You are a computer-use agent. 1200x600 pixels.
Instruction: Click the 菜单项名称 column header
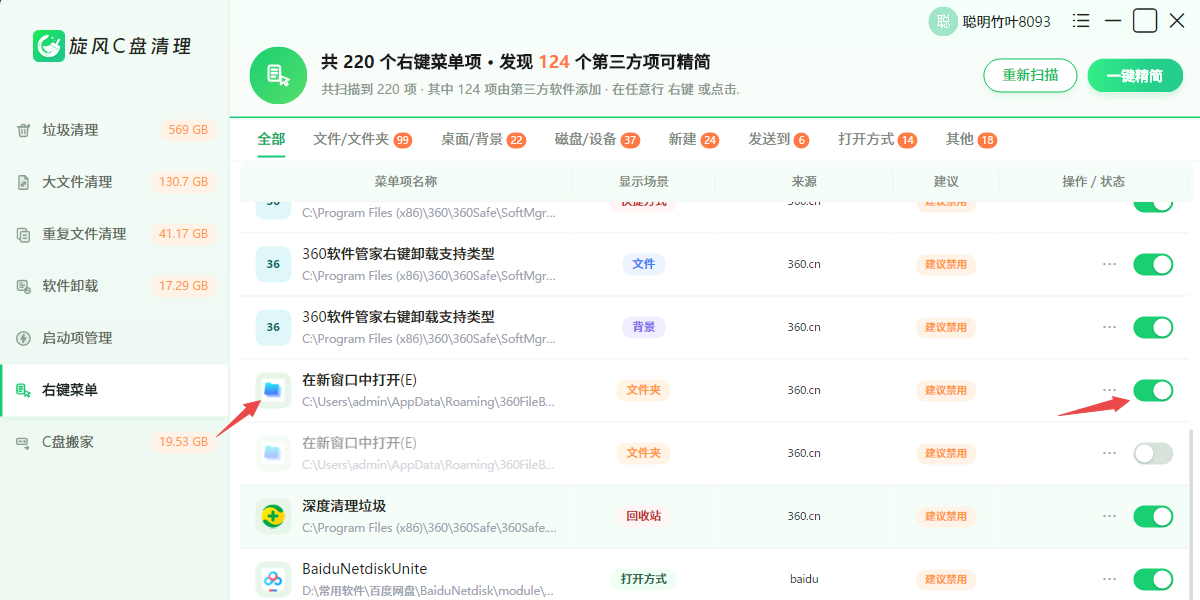[x=405, y=181]
